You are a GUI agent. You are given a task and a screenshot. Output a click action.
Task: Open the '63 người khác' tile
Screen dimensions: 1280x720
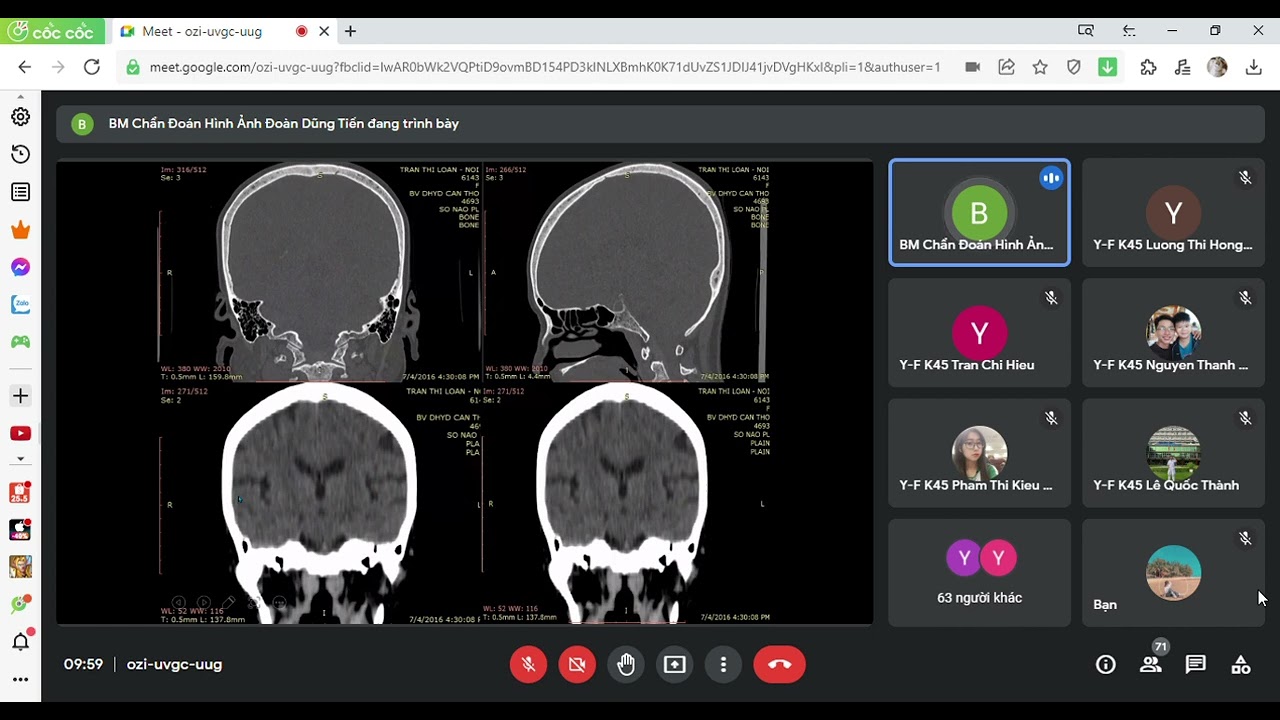pos(979,573)
